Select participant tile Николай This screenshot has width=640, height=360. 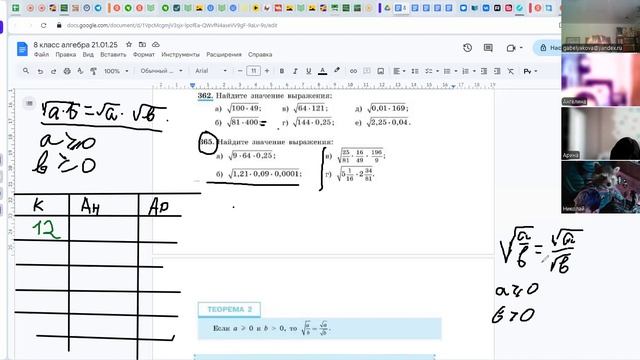(x=600, y=187)
